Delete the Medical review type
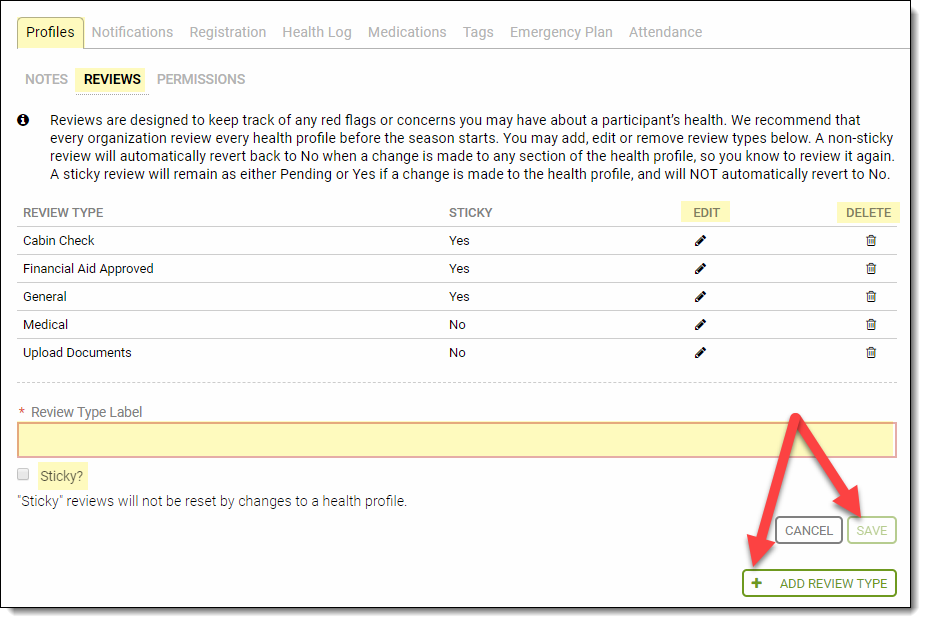Image resolution: width=926 pixels, height=623 pixels. pyautogui.click(x=870, y=325)
